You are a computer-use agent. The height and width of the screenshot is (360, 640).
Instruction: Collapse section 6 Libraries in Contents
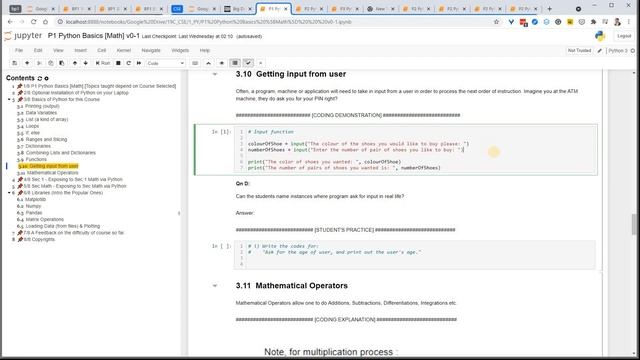[9, 193]
